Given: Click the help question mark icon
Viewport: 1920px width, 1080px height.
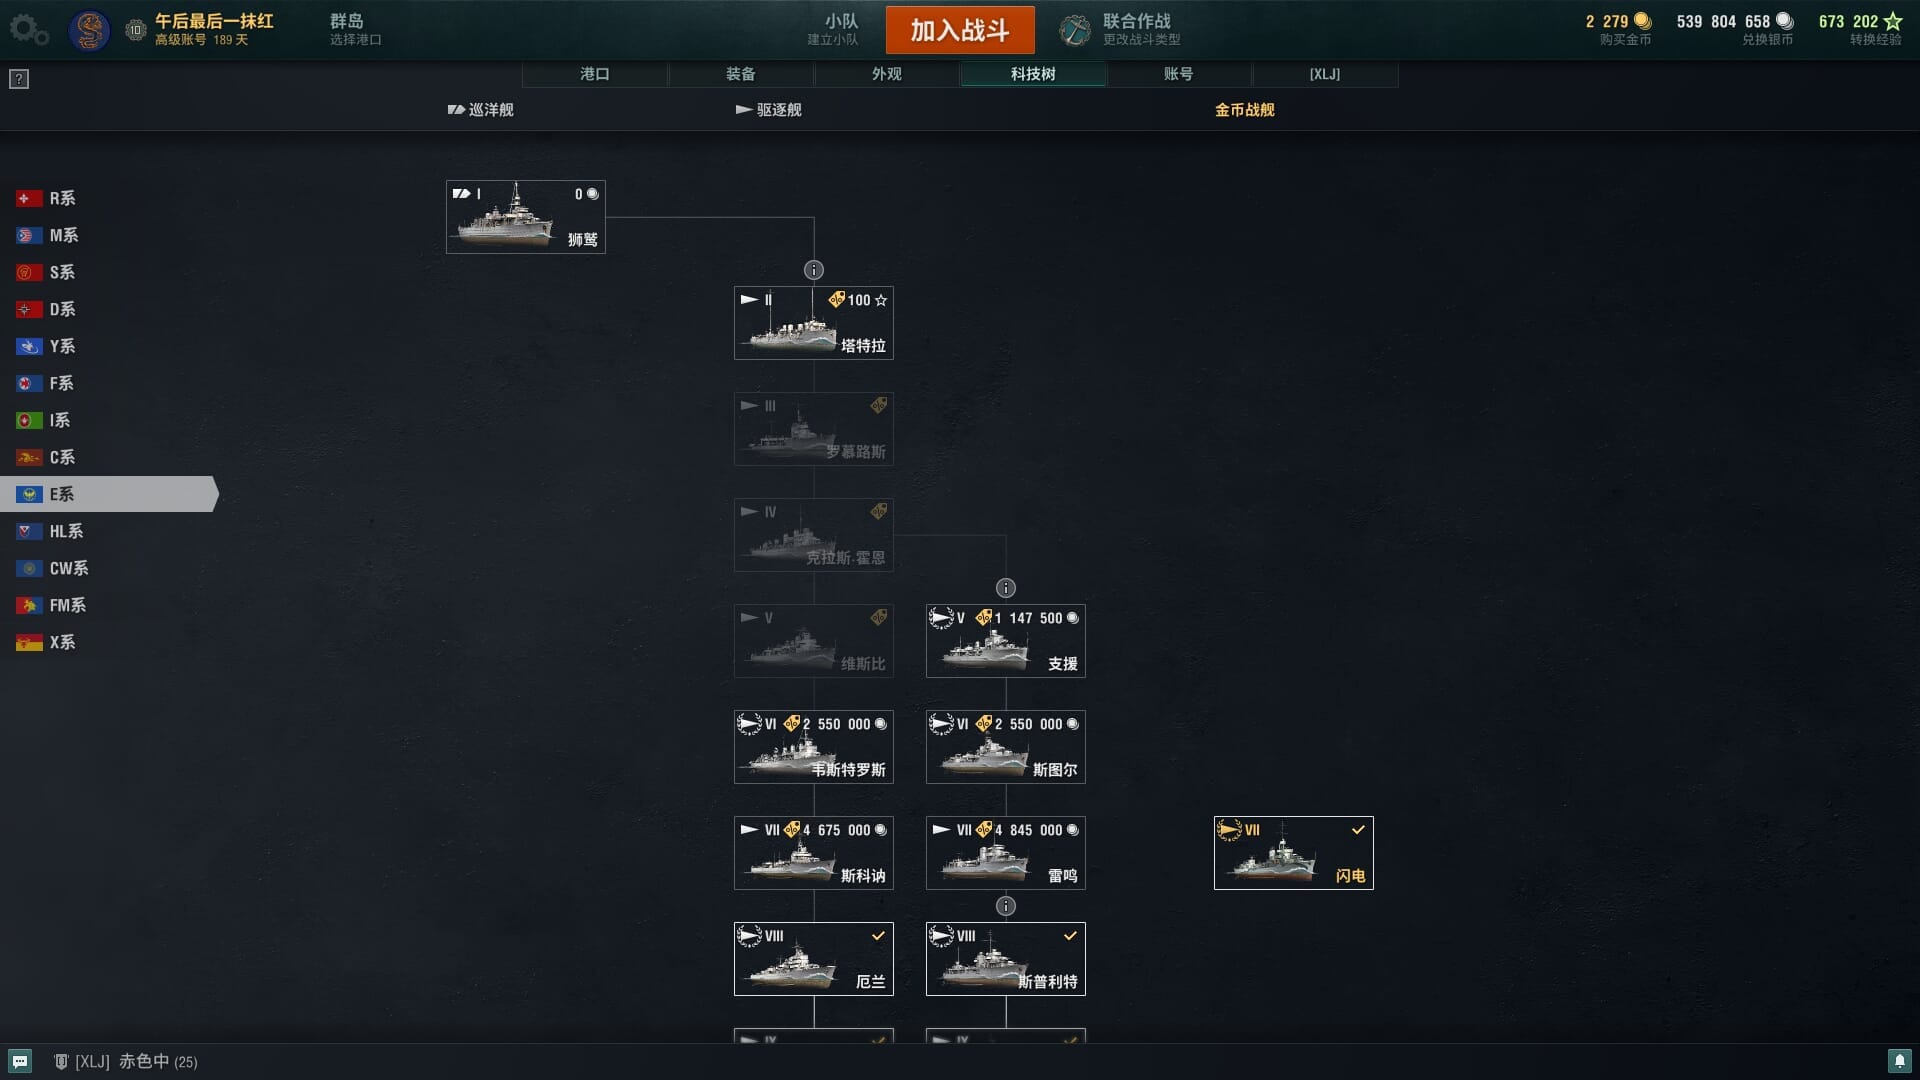Looking at the screenshot, I should pos(19,79).
